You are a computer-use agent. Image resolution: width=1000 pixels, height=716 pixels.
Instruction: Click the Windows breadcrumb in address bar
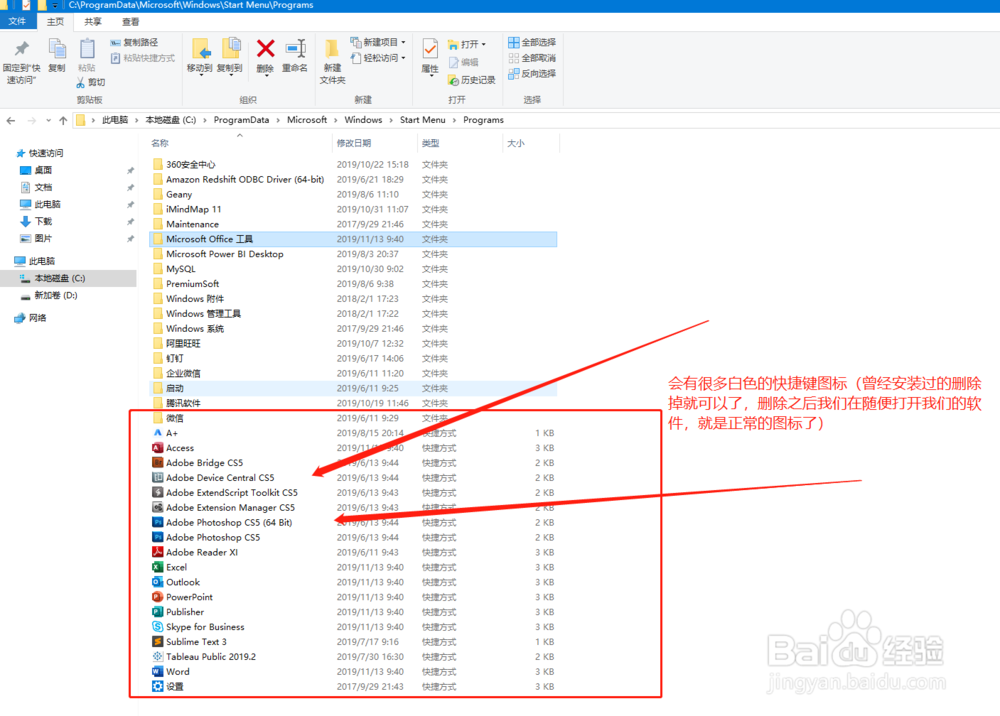coord(363,120)
